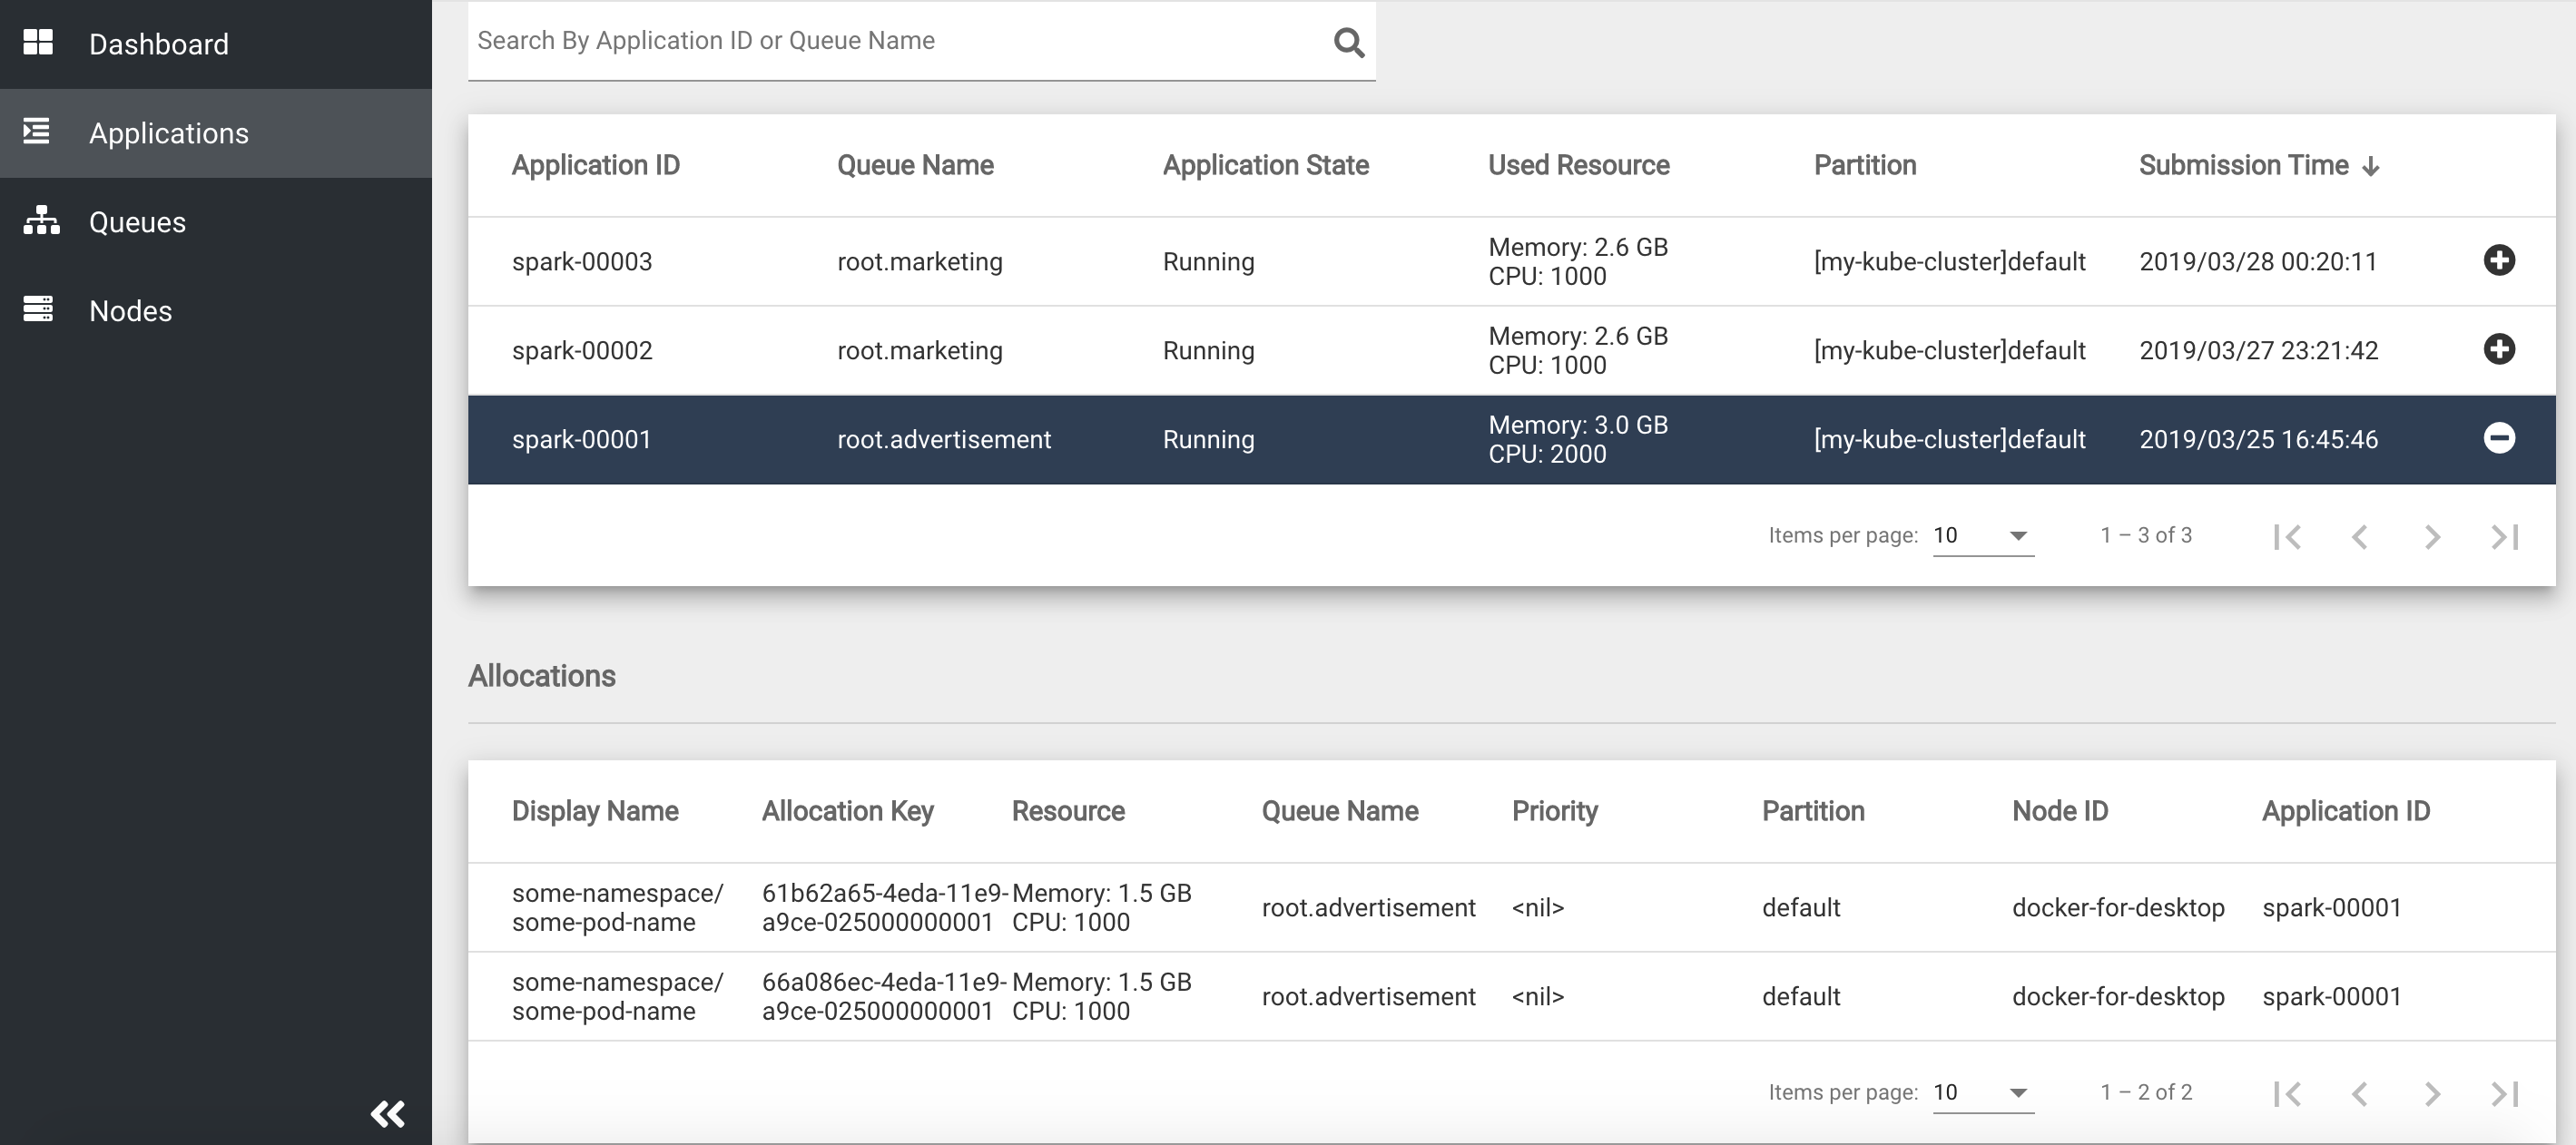
Task: Select Applications in the sidebar
Action: [216, 133]
